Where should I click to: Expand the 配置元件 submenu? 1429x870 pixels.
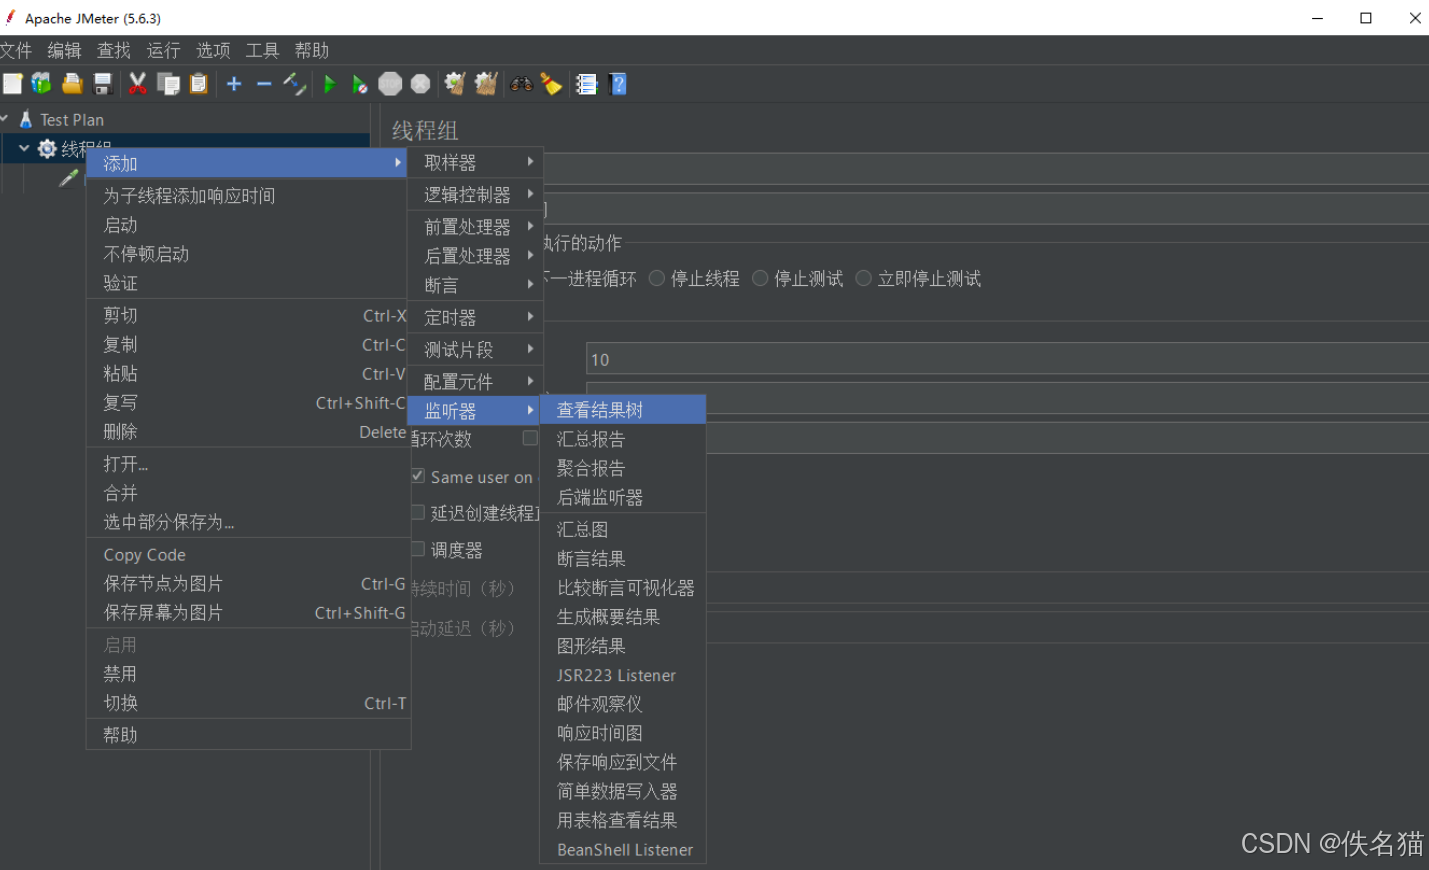474,381
